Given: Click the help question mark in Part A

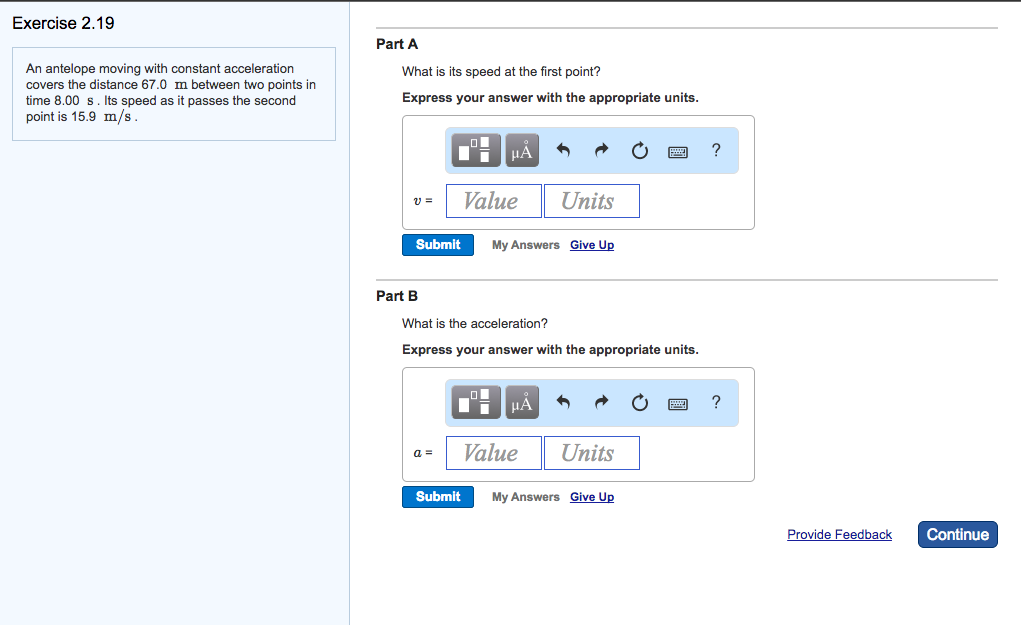Looking at the screenshot, I should point(715,151).
